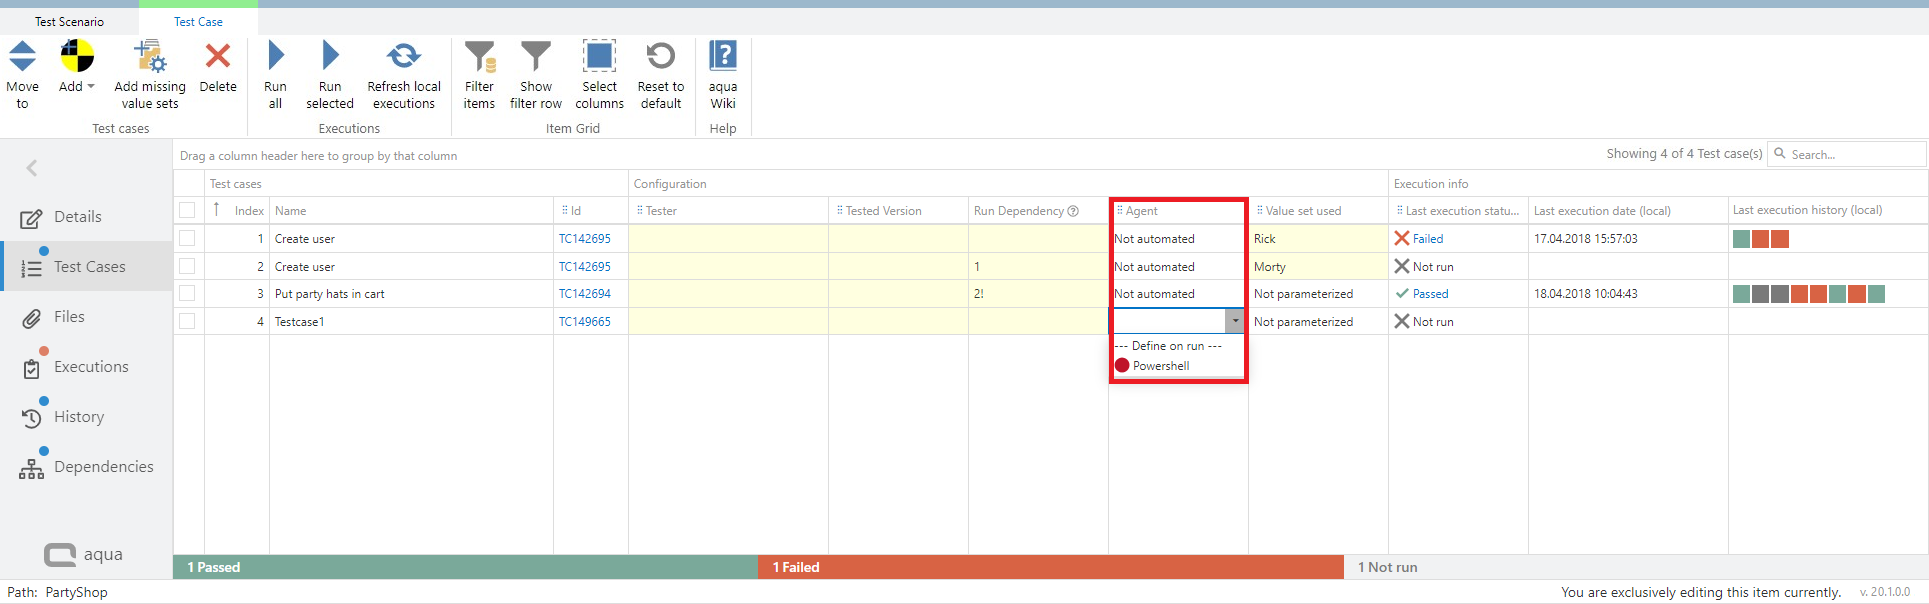1929x604 pixels.
Task: Click the Select columns icon
Action: tap(600, 56)
